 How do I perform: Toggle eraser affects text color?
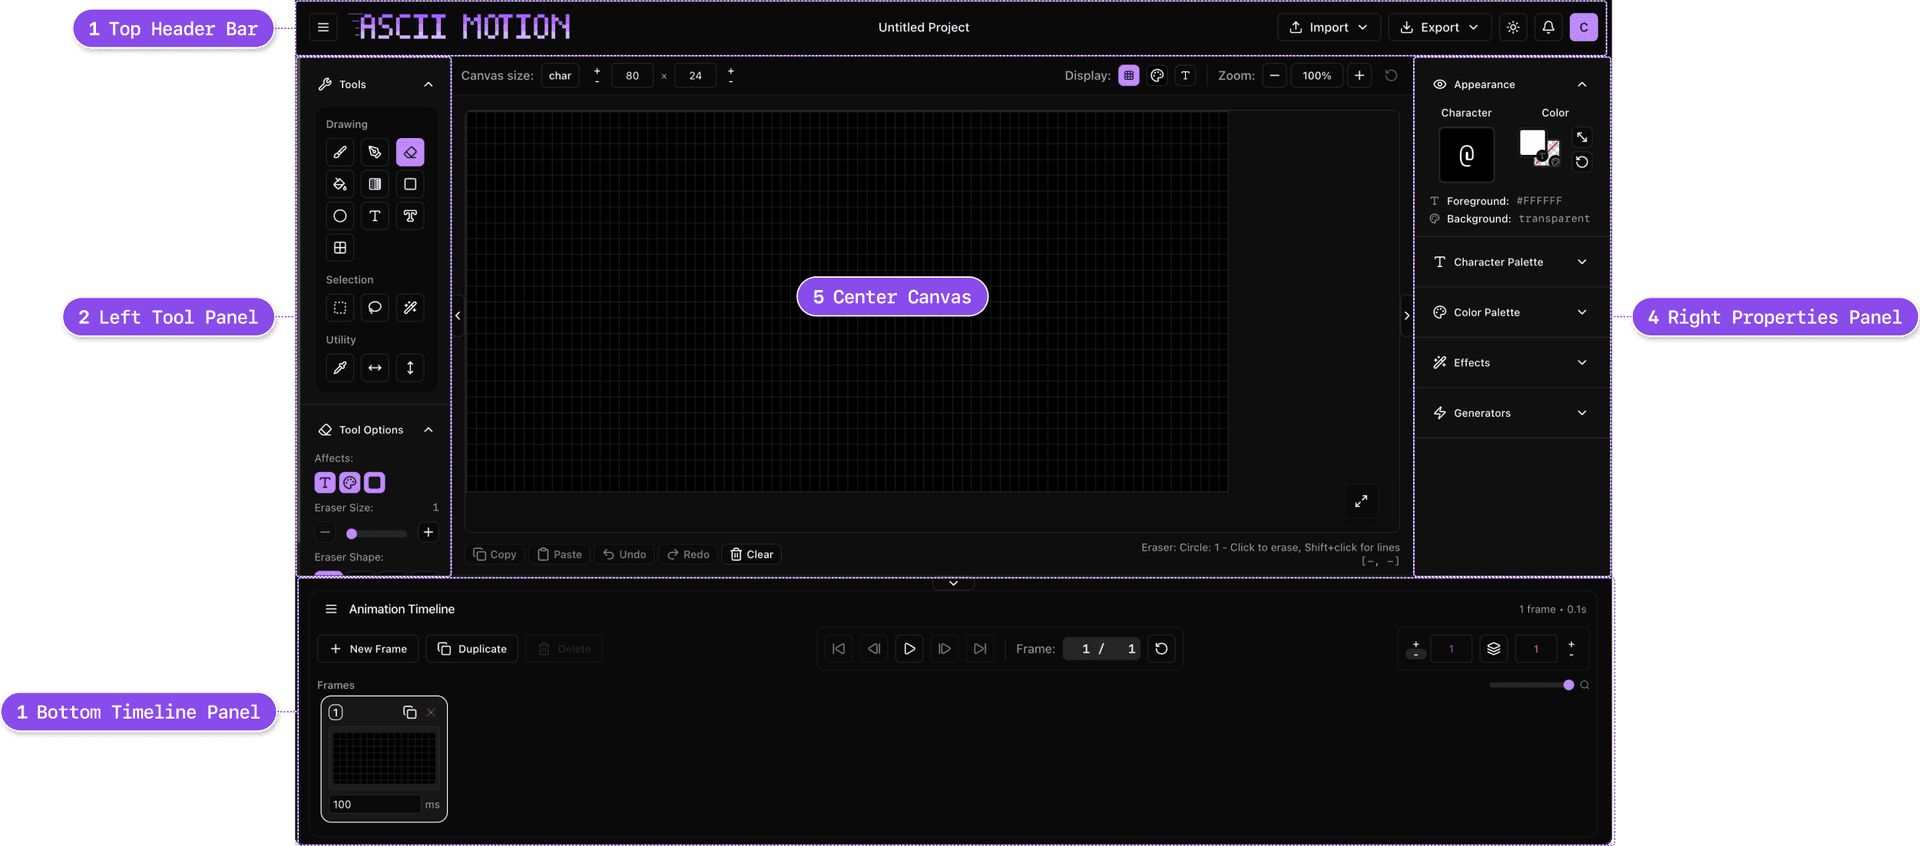coord(350,483)
